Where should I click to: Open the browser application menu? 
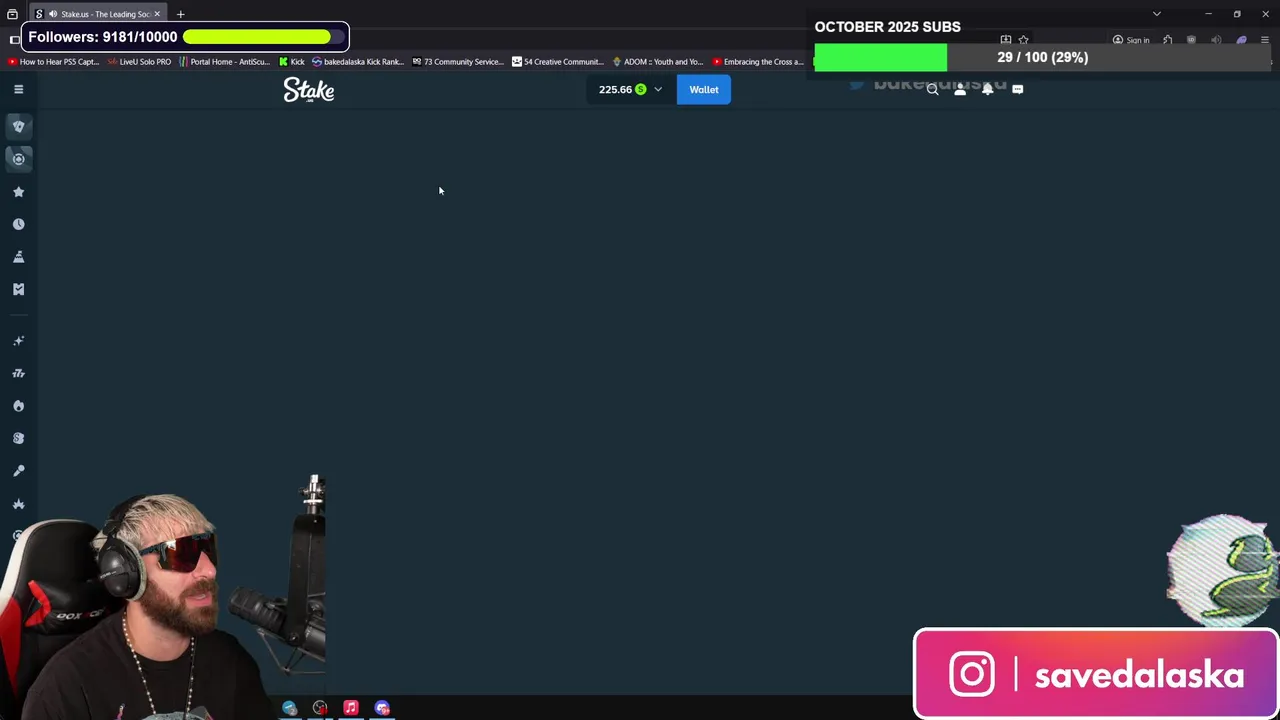(x=1265, y=40)
